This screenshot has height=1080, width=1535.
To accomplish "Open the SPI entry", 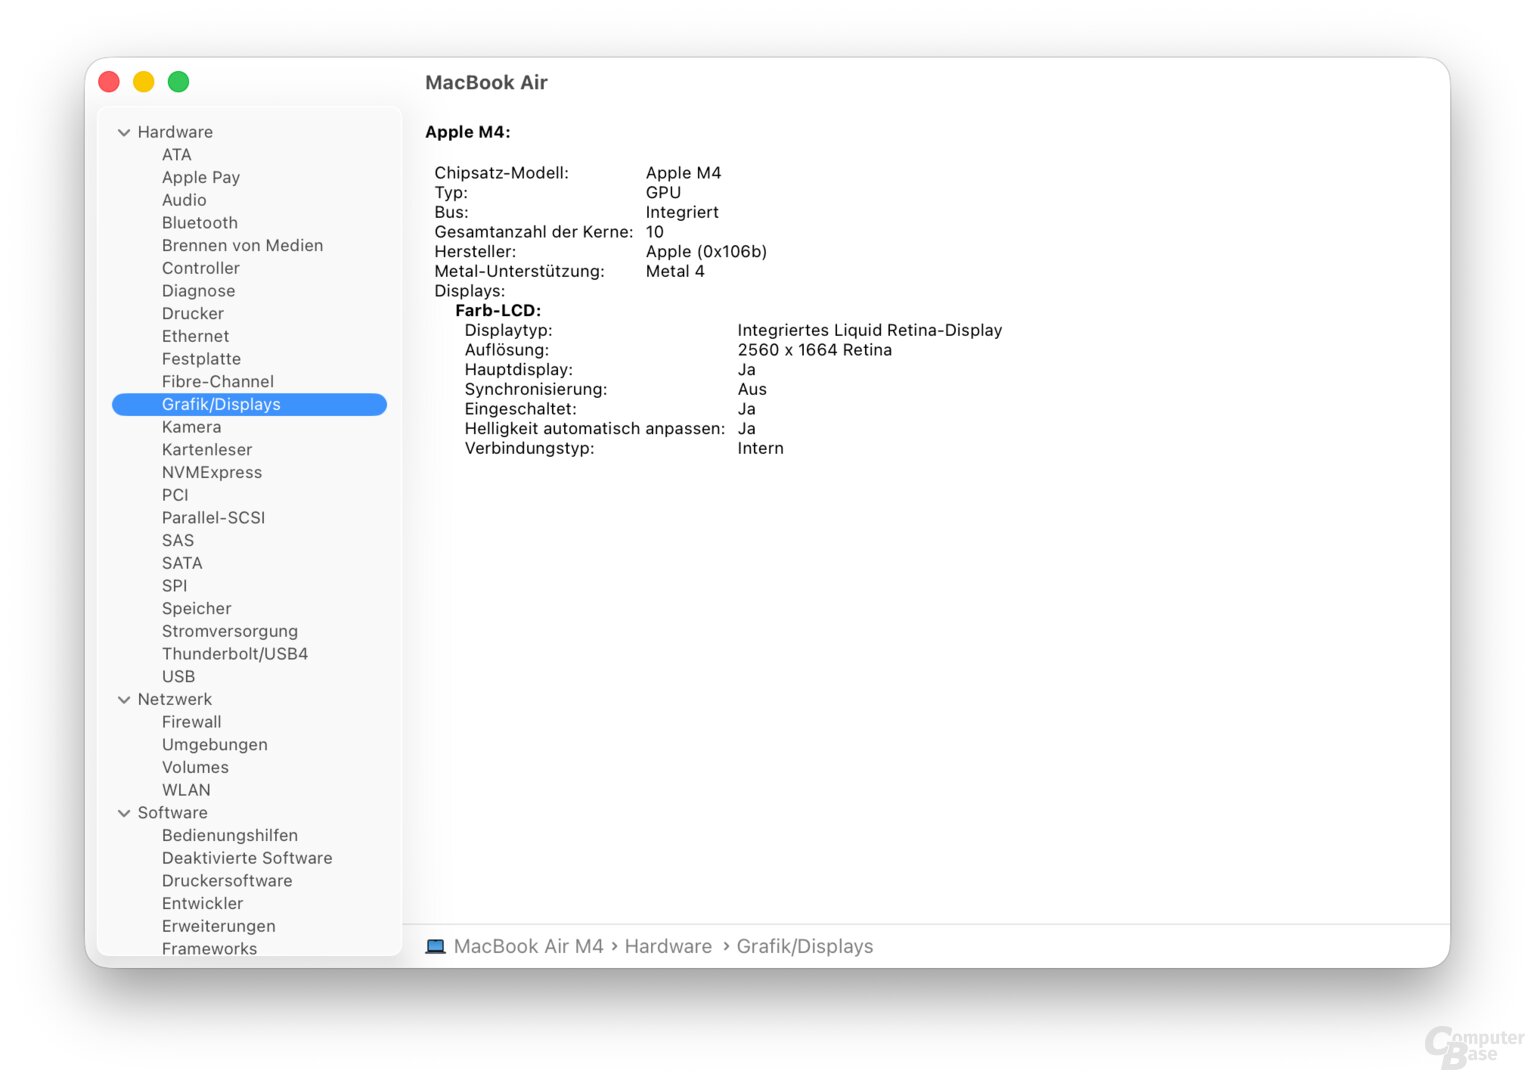I will [175, 586].
